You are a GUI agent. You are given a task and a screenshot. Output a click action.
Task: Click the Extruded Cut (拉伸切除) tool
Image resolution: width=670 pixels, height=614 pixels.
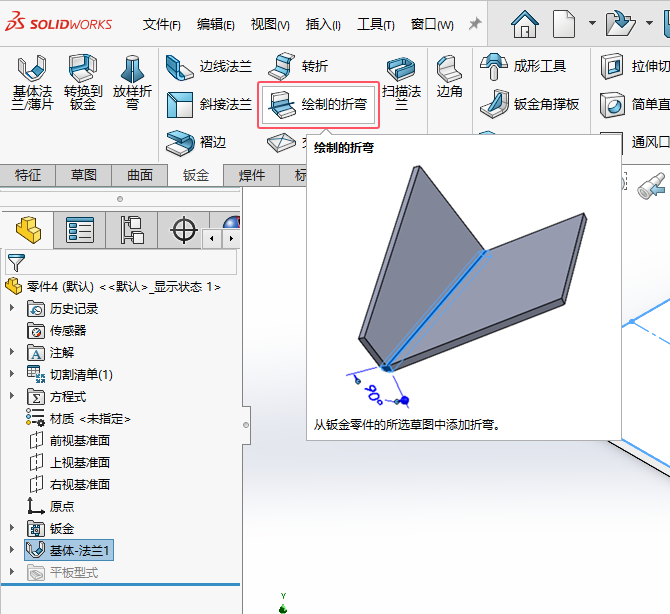tap(635, 67)
